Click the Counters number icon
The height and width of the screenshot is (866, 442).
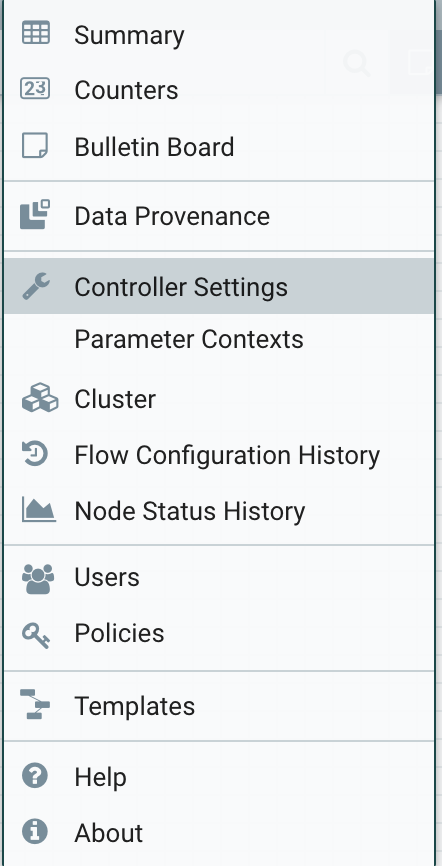click(35, 88)
